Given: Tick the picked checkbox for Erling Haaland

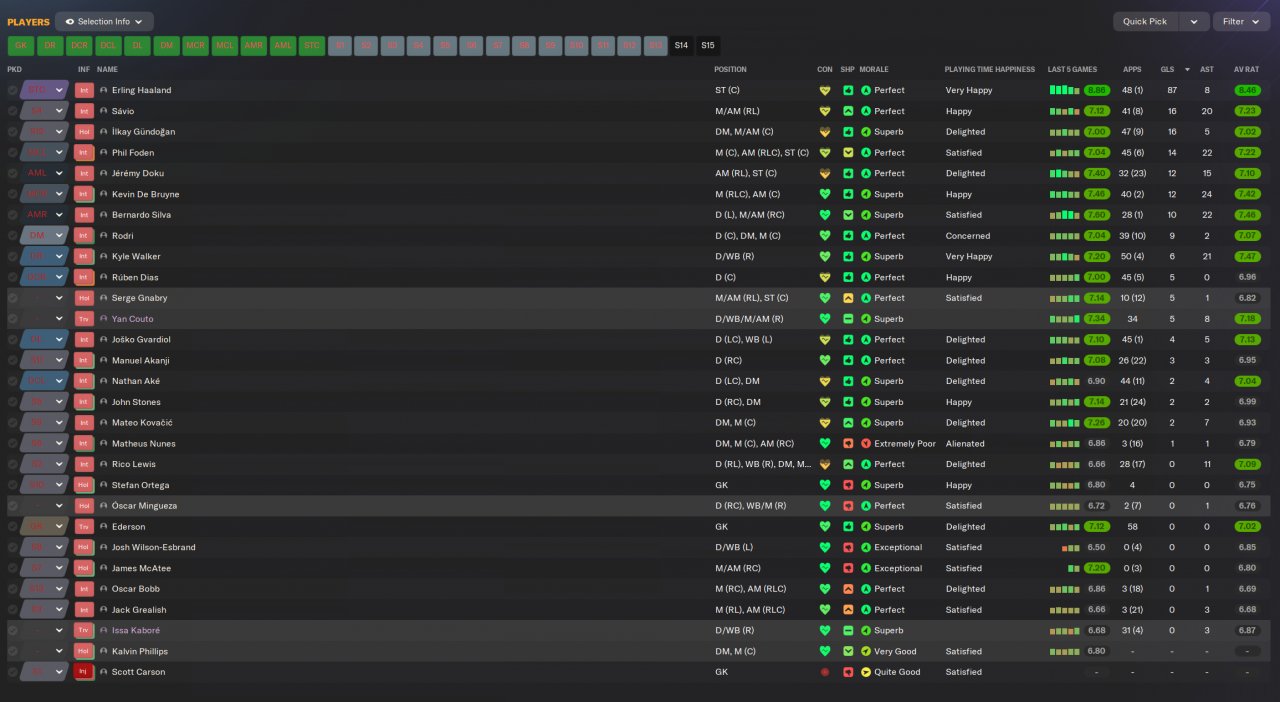Looking at the screenshot, I should pos(12,90).
